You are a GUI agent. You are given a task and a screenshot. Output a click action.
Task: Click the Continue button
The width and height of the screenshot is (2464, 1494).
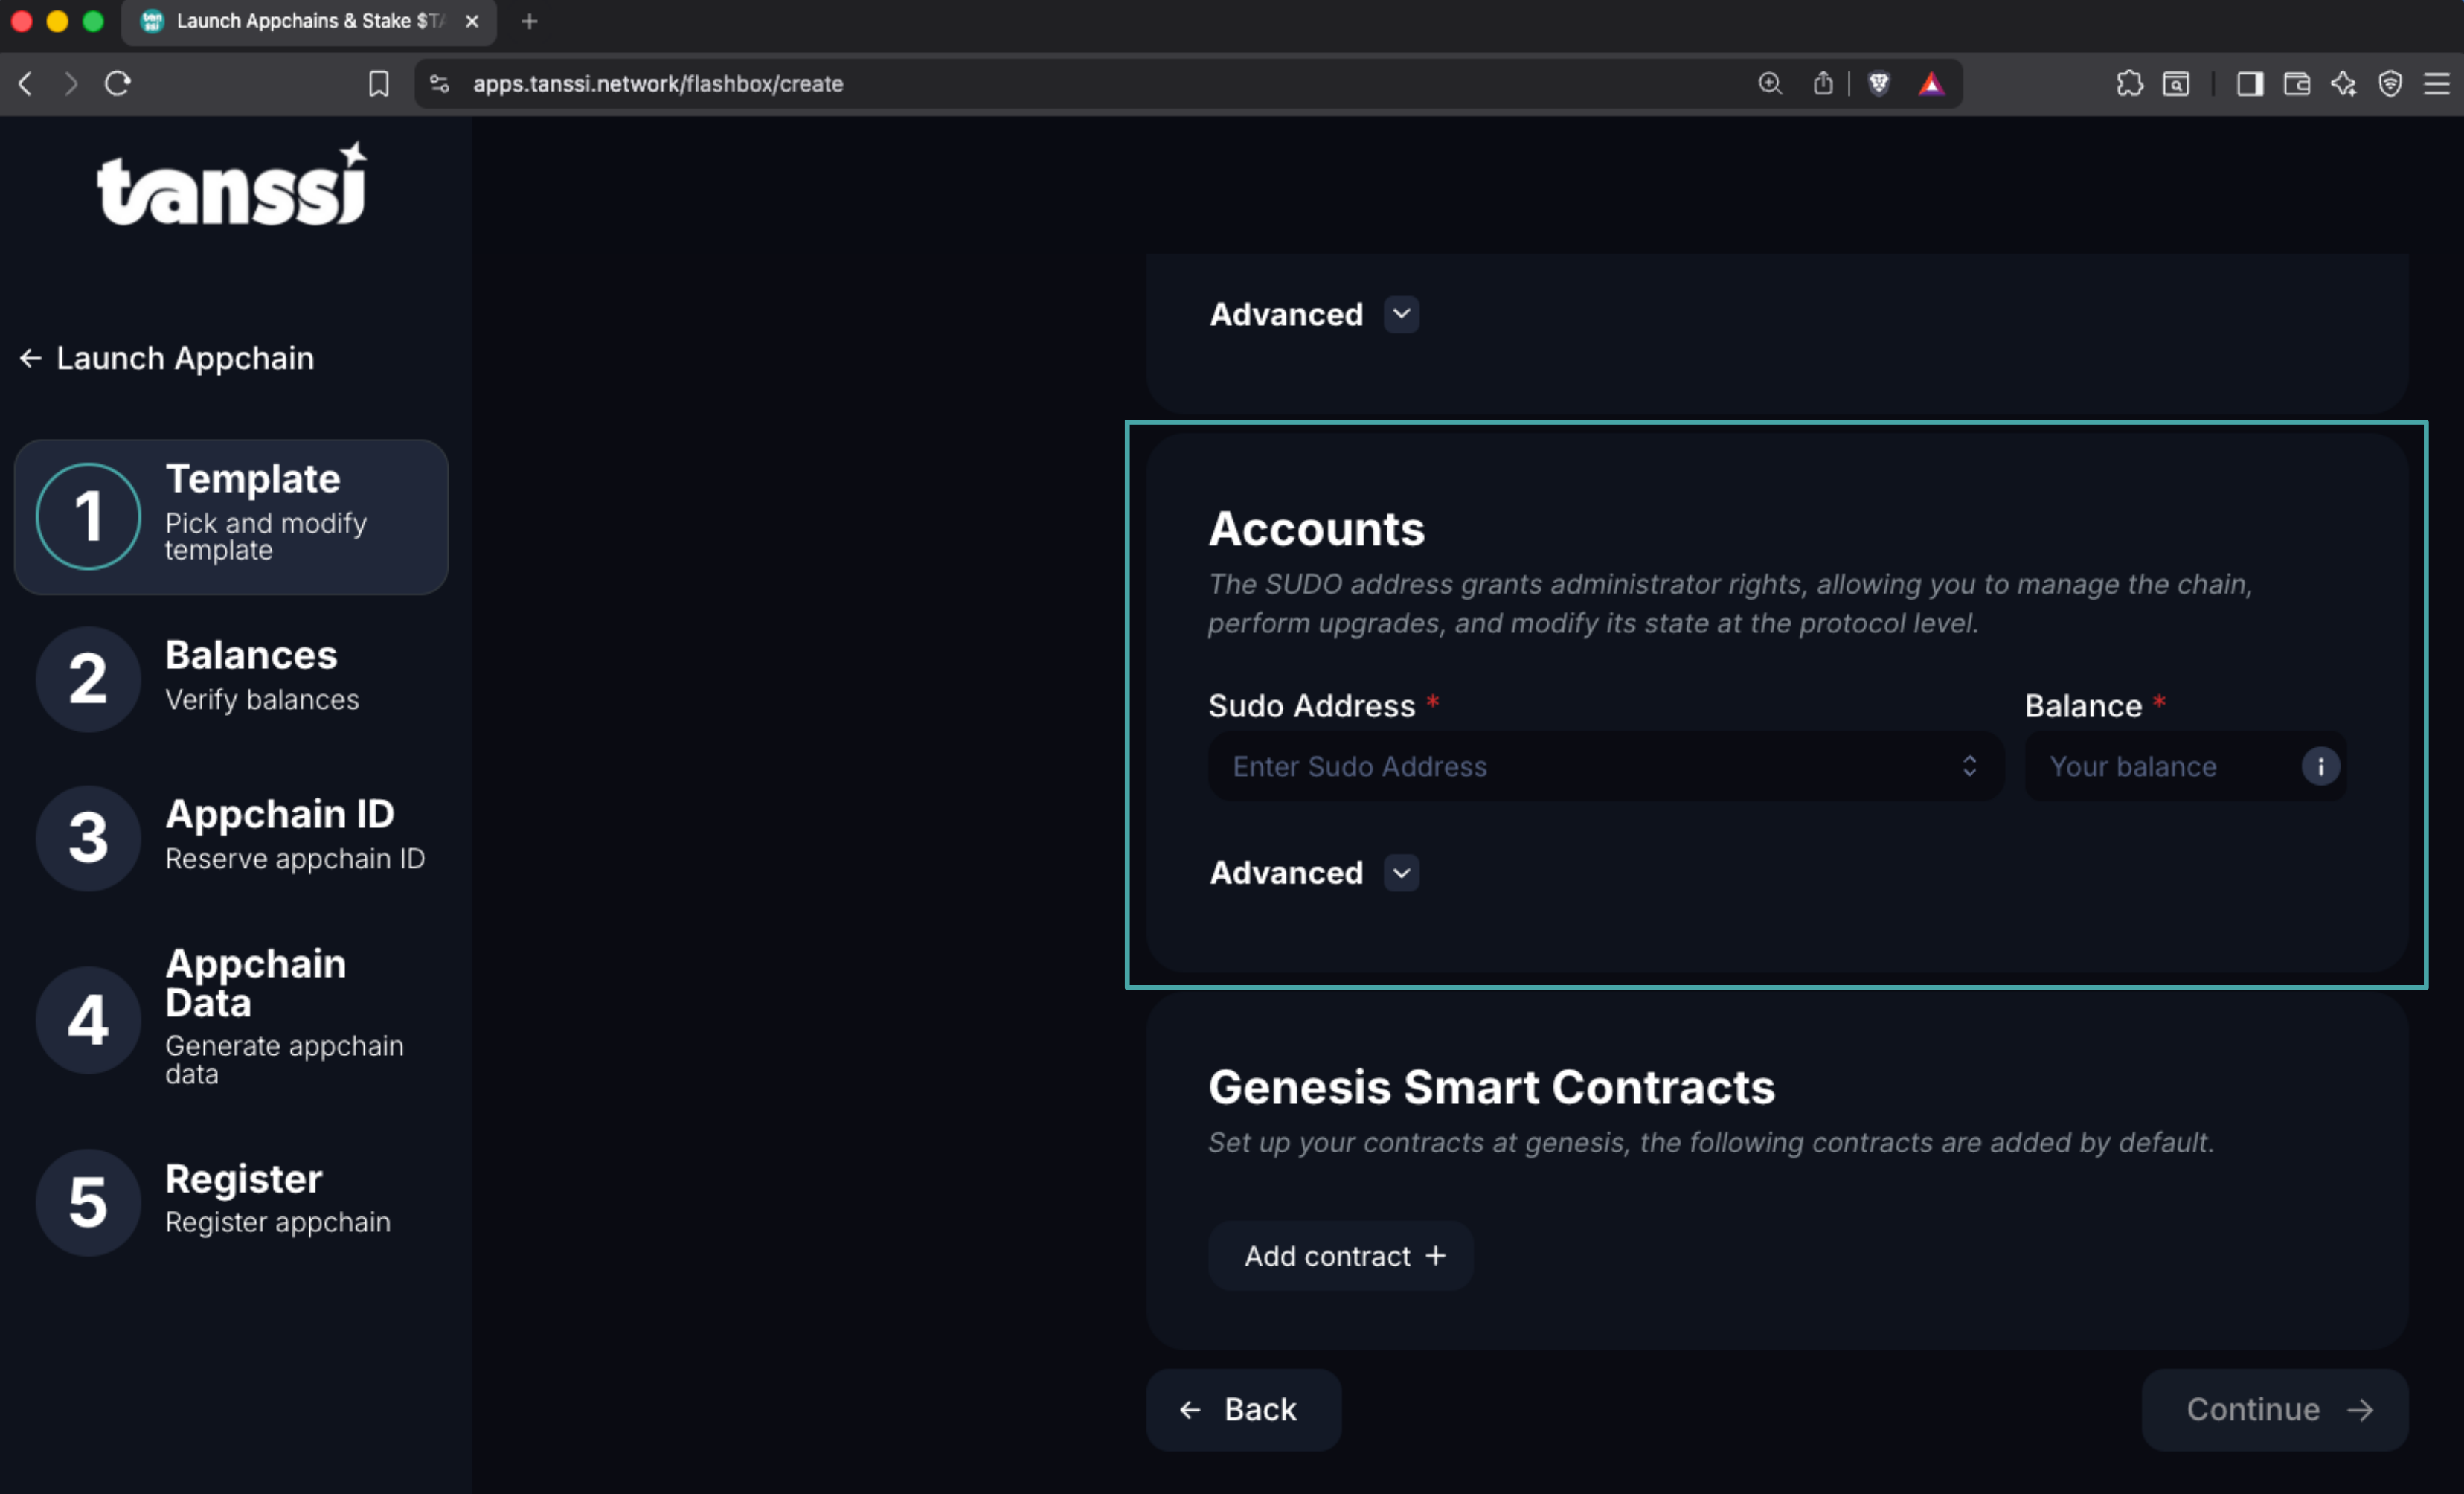tap(2274, 1410)
